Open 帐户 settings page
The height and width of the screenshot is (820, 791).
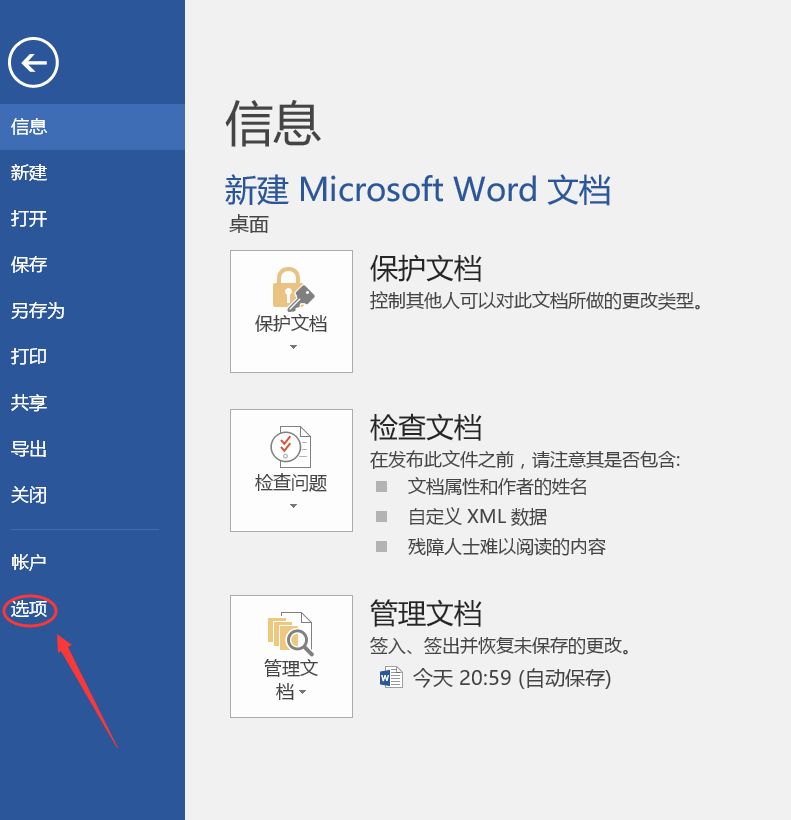(x=92, y=563)
